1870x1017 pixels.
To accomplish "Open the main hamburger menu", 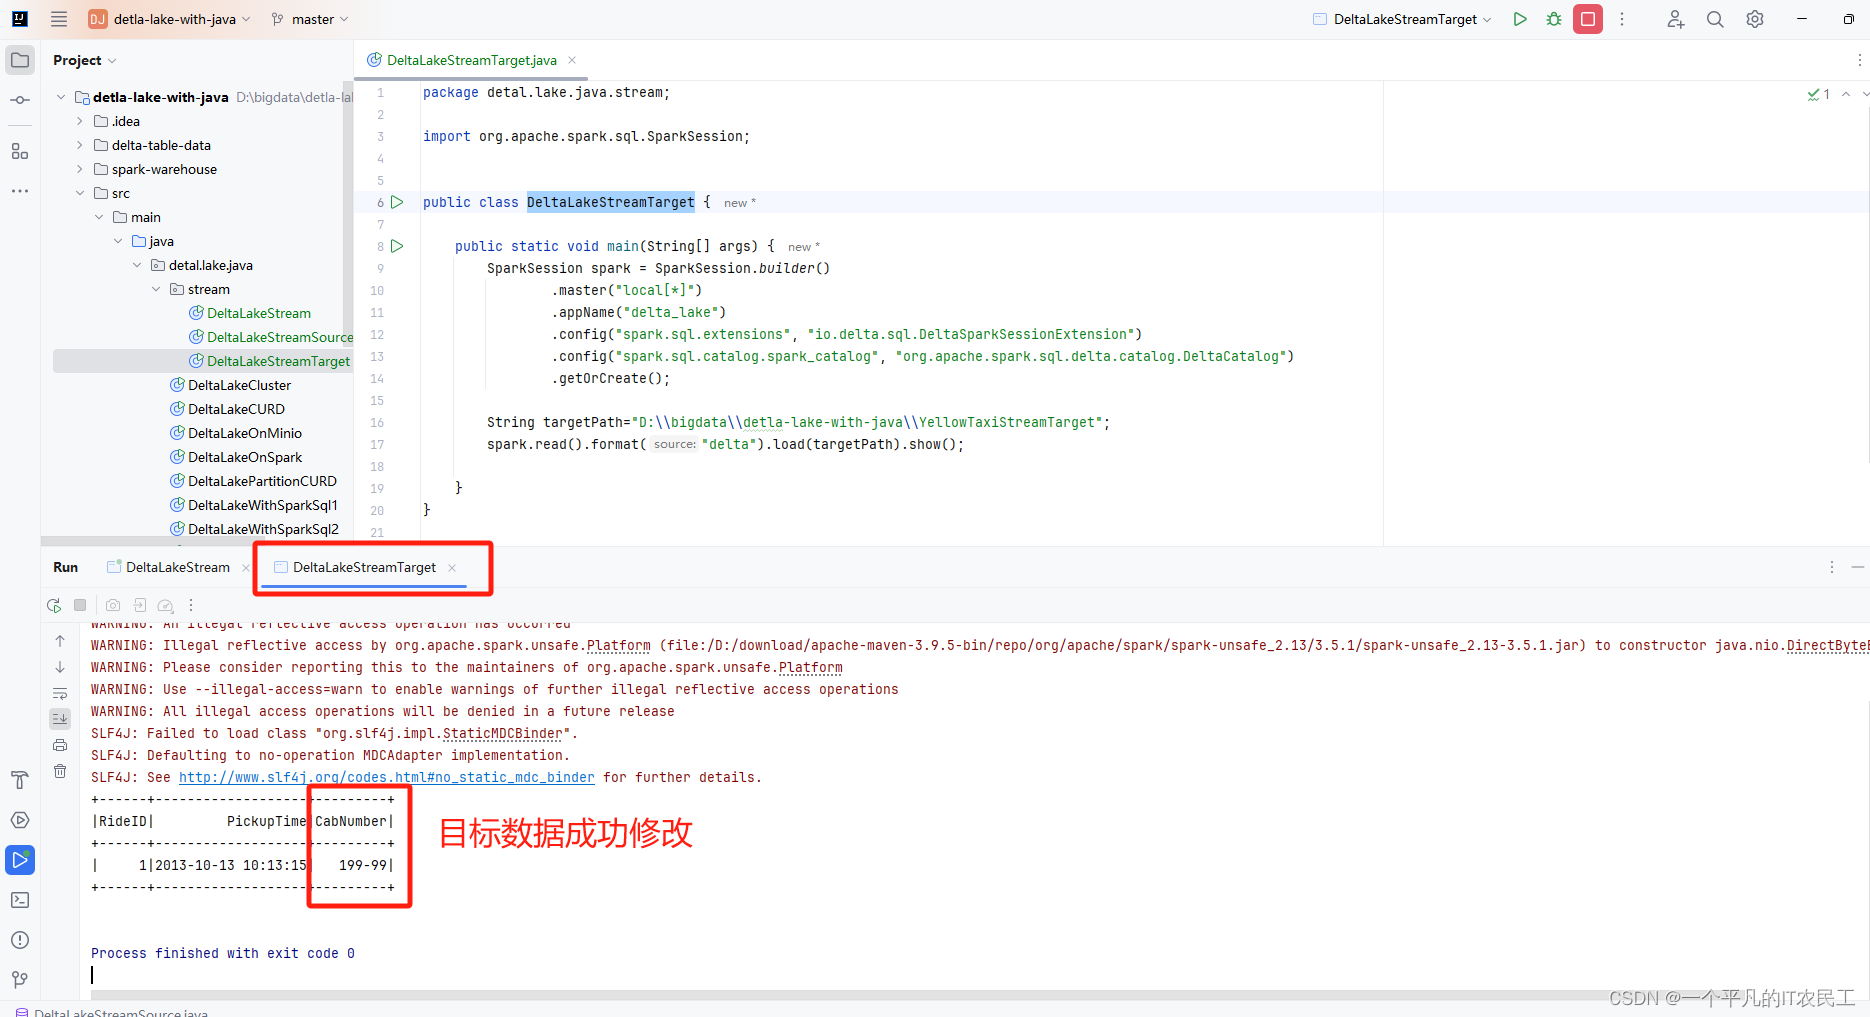I will (59, 19).
